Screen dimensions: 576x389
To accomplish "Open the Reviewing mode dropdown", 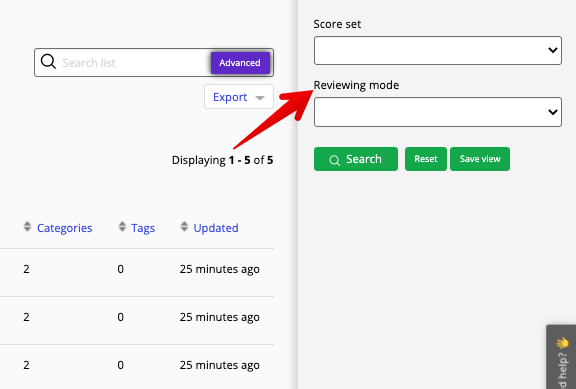I will (438, 112).
